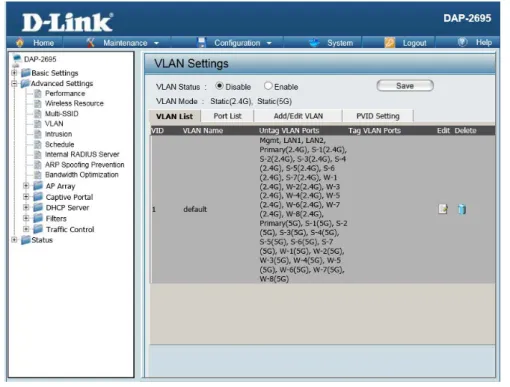Viewport: 510px width, 387px height.
Task: Click the Save button
Action: (405, 86)
